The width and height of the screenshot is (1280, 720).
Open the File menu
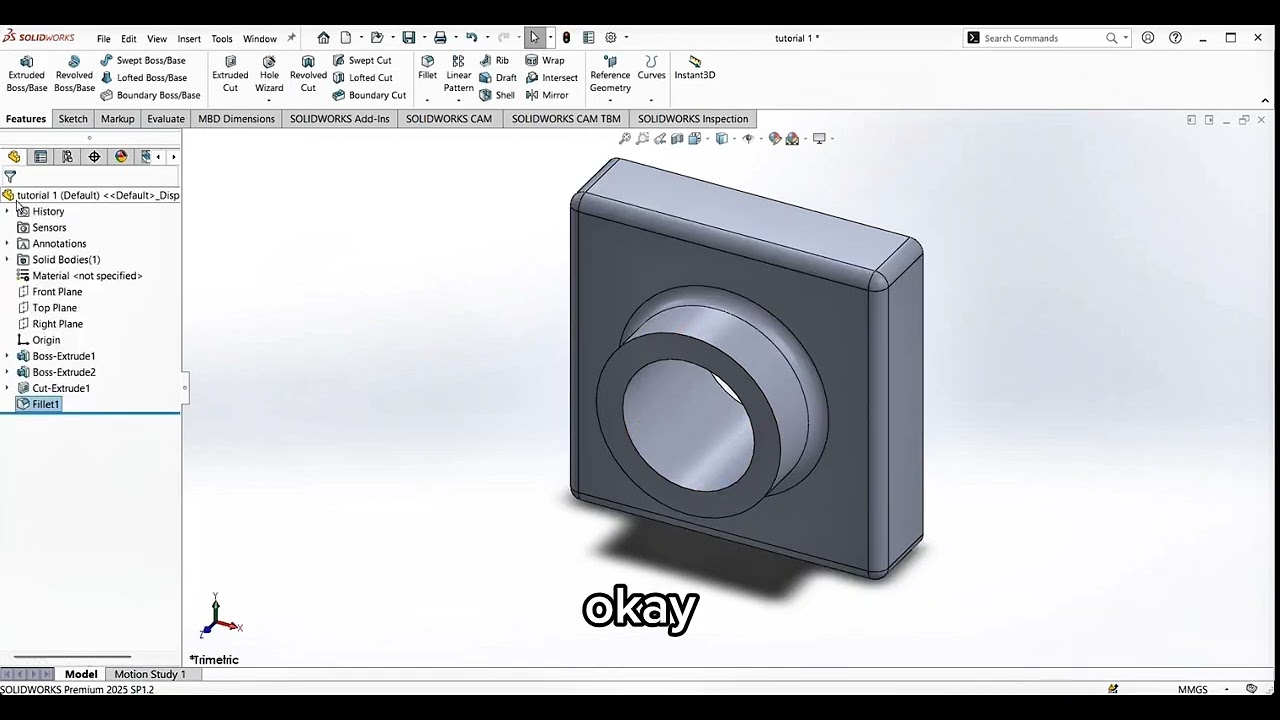click(x=104, y=39)
